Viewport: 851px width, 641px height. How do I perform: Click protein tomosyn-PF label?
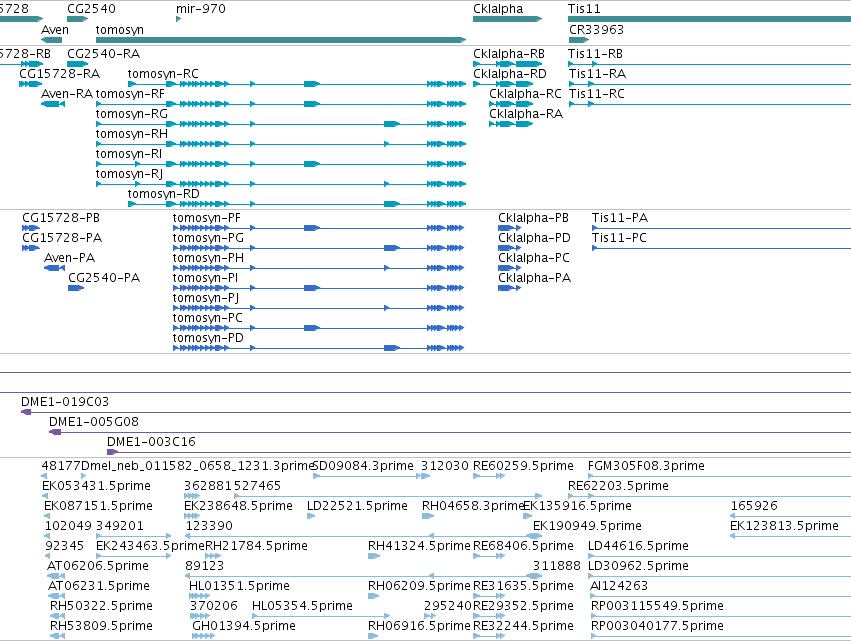pos(207,218)
